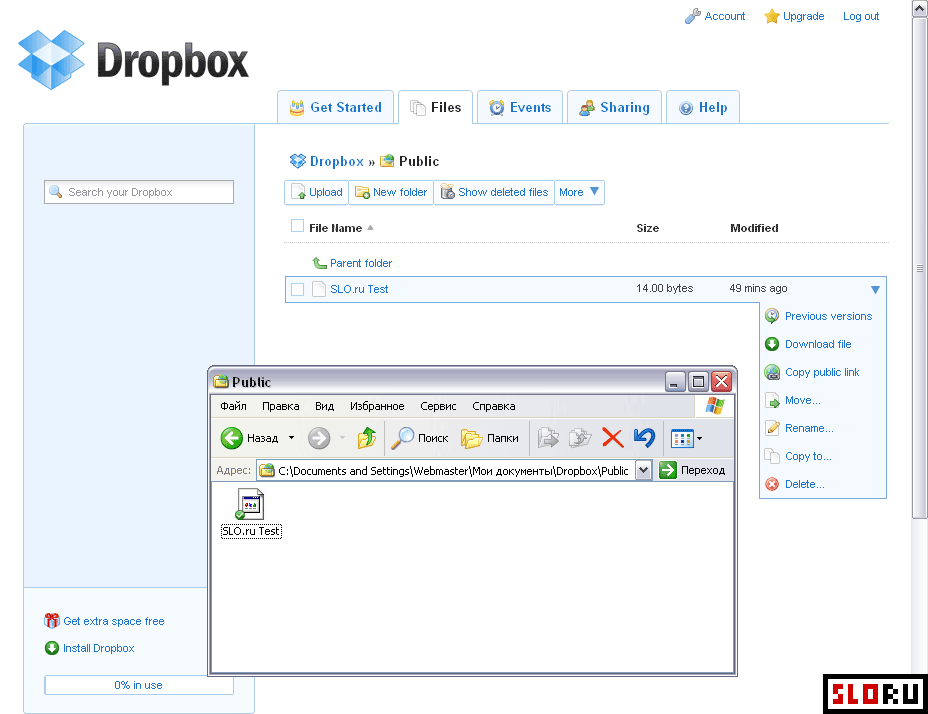Click the Parent folder up-arrow icon
The height and width of the screenshot is (714, 928).
click(320, 263)
